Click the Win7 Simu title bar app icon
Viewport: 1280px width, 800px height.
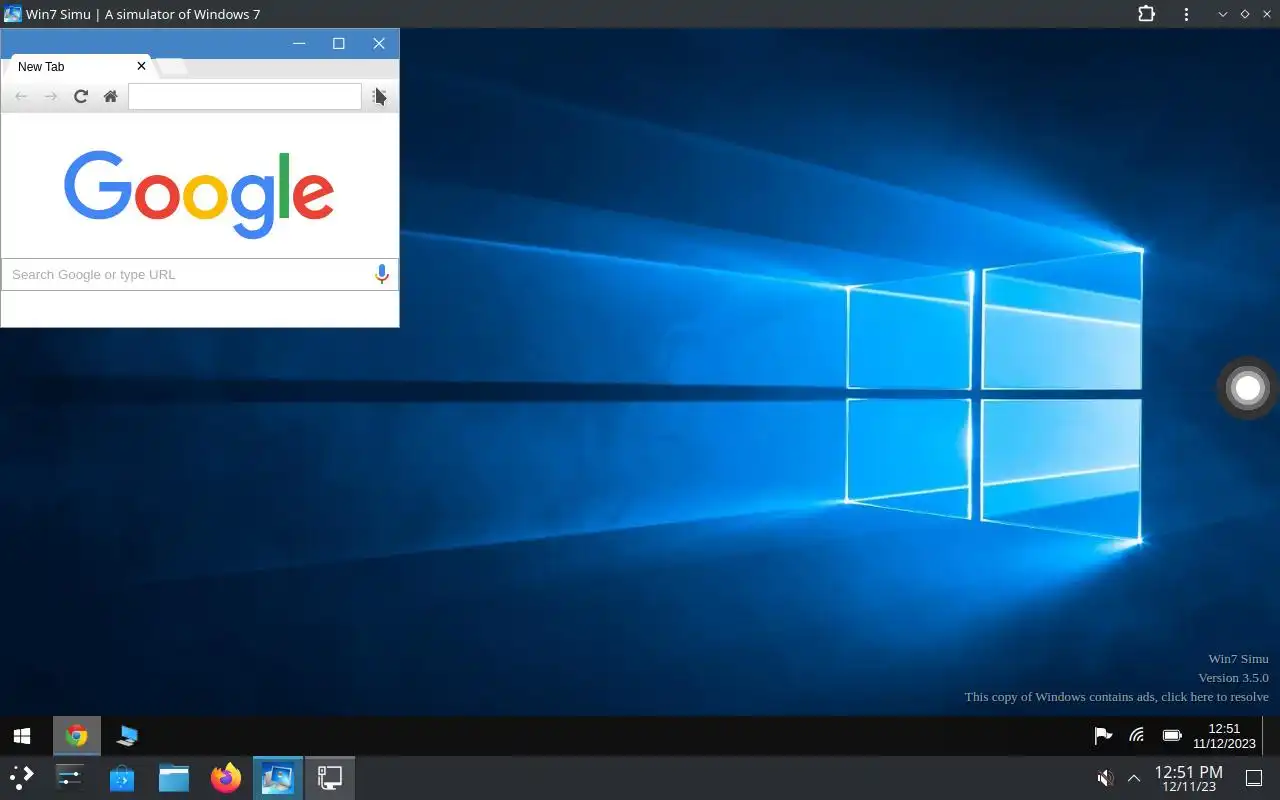coord(13,14)
